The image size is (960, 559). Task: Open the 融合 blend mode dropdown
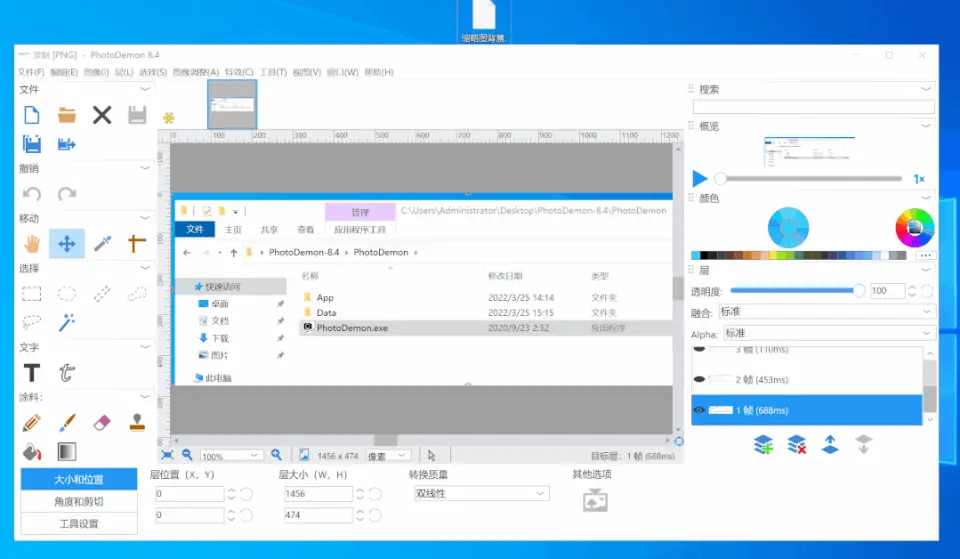(x=827, y=312)
